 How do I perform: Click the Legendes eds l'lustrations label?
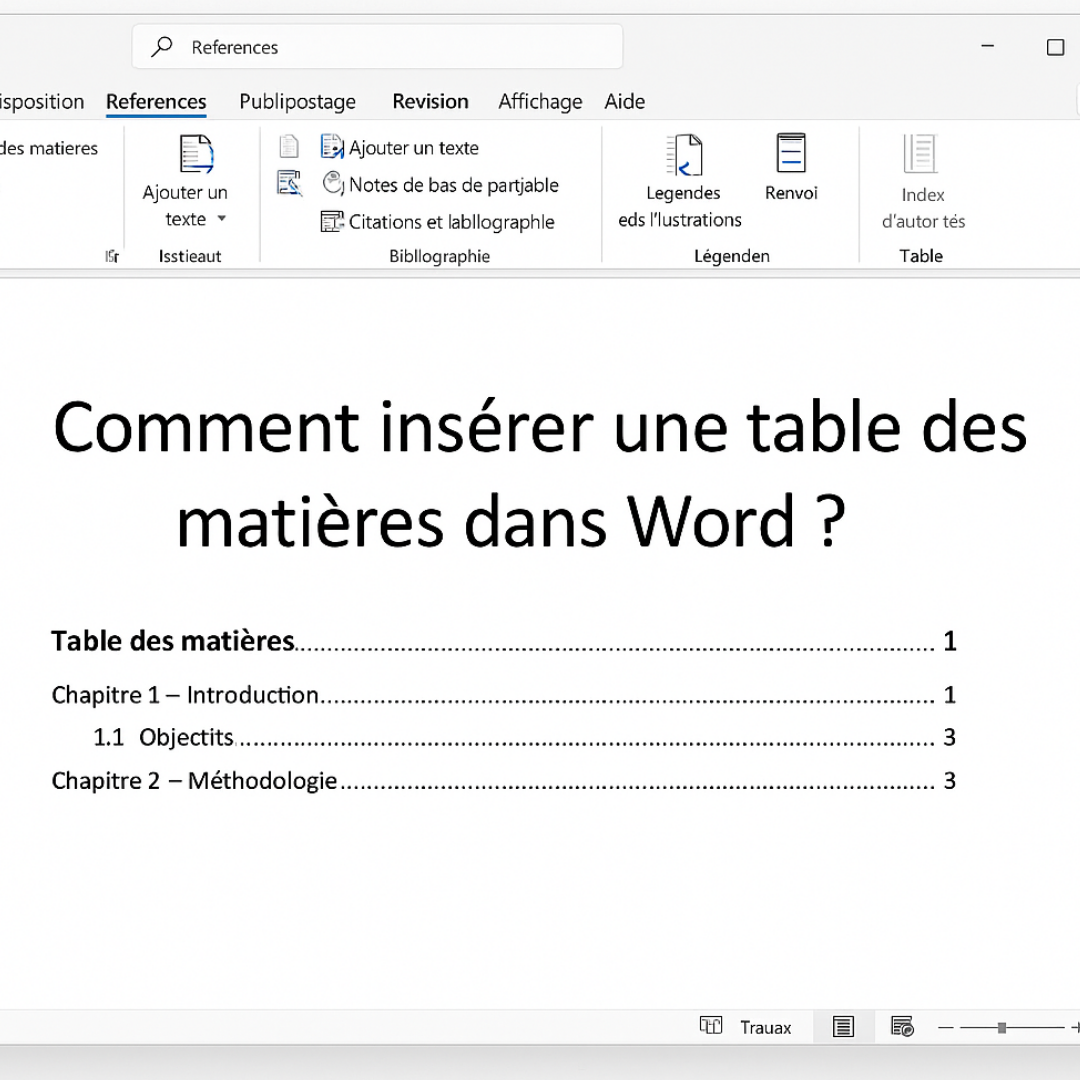tap(681, 206)
